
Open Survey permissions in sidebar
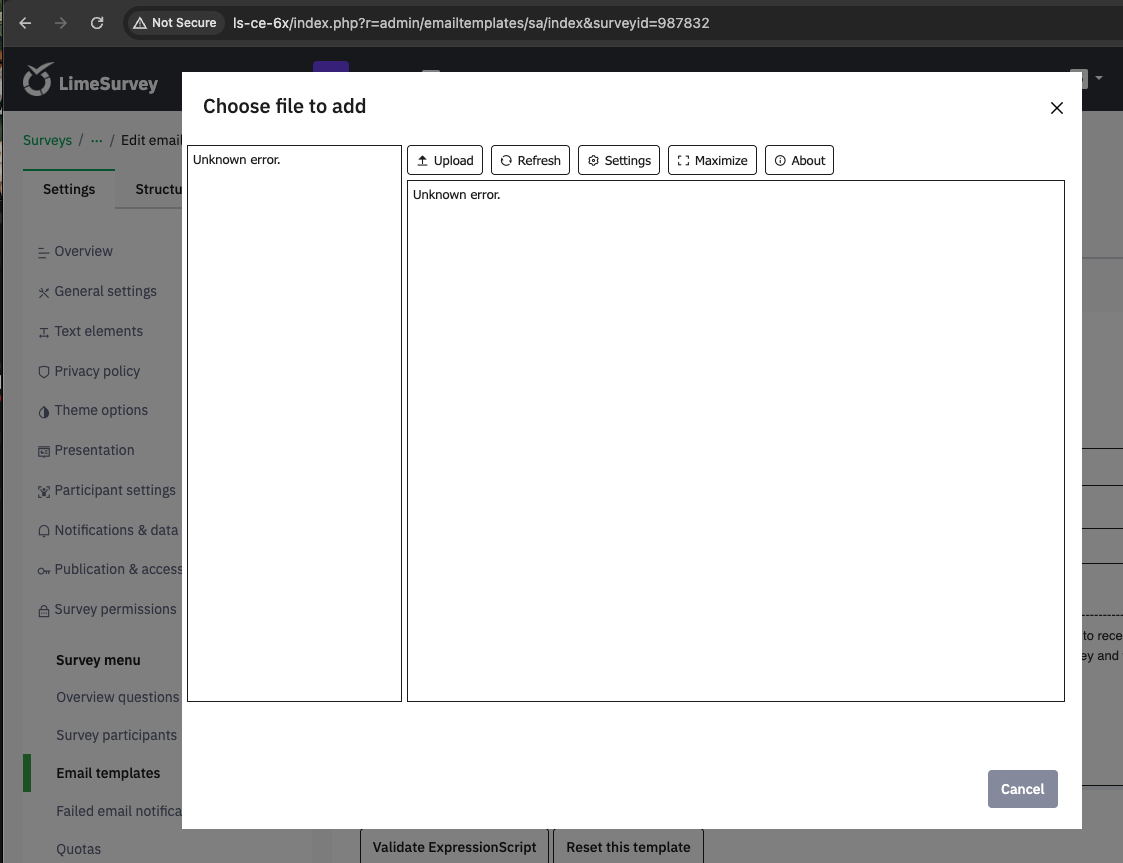click(115, 609)
